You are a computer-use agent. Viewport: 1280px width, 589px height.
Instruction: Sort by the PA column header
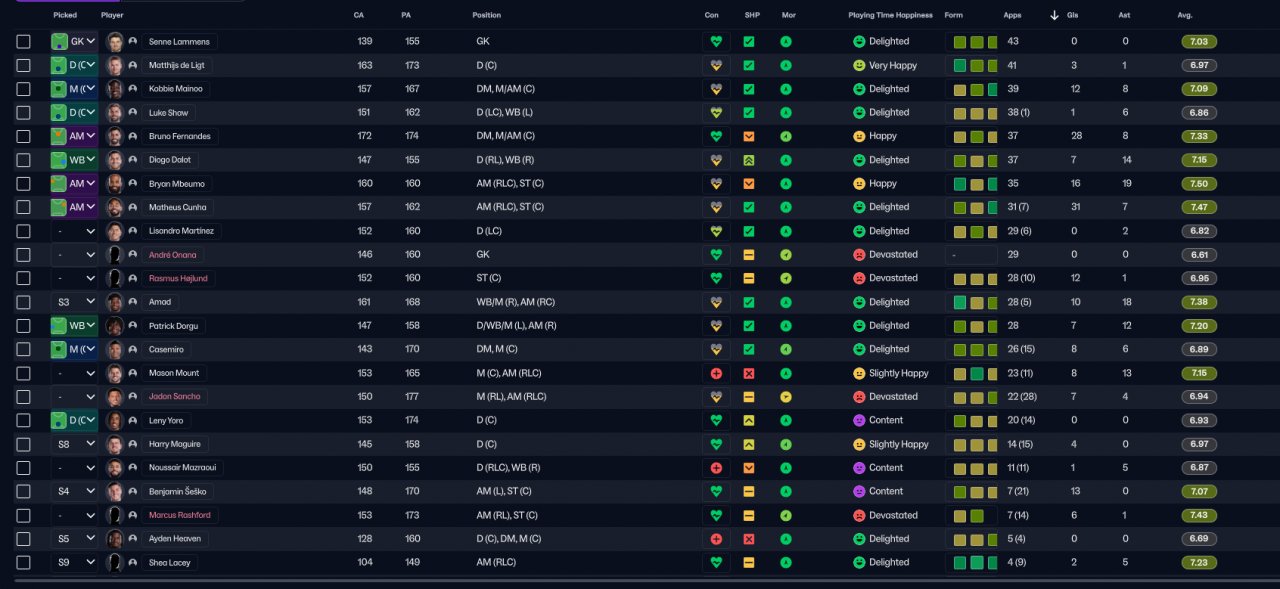point(406,16)
